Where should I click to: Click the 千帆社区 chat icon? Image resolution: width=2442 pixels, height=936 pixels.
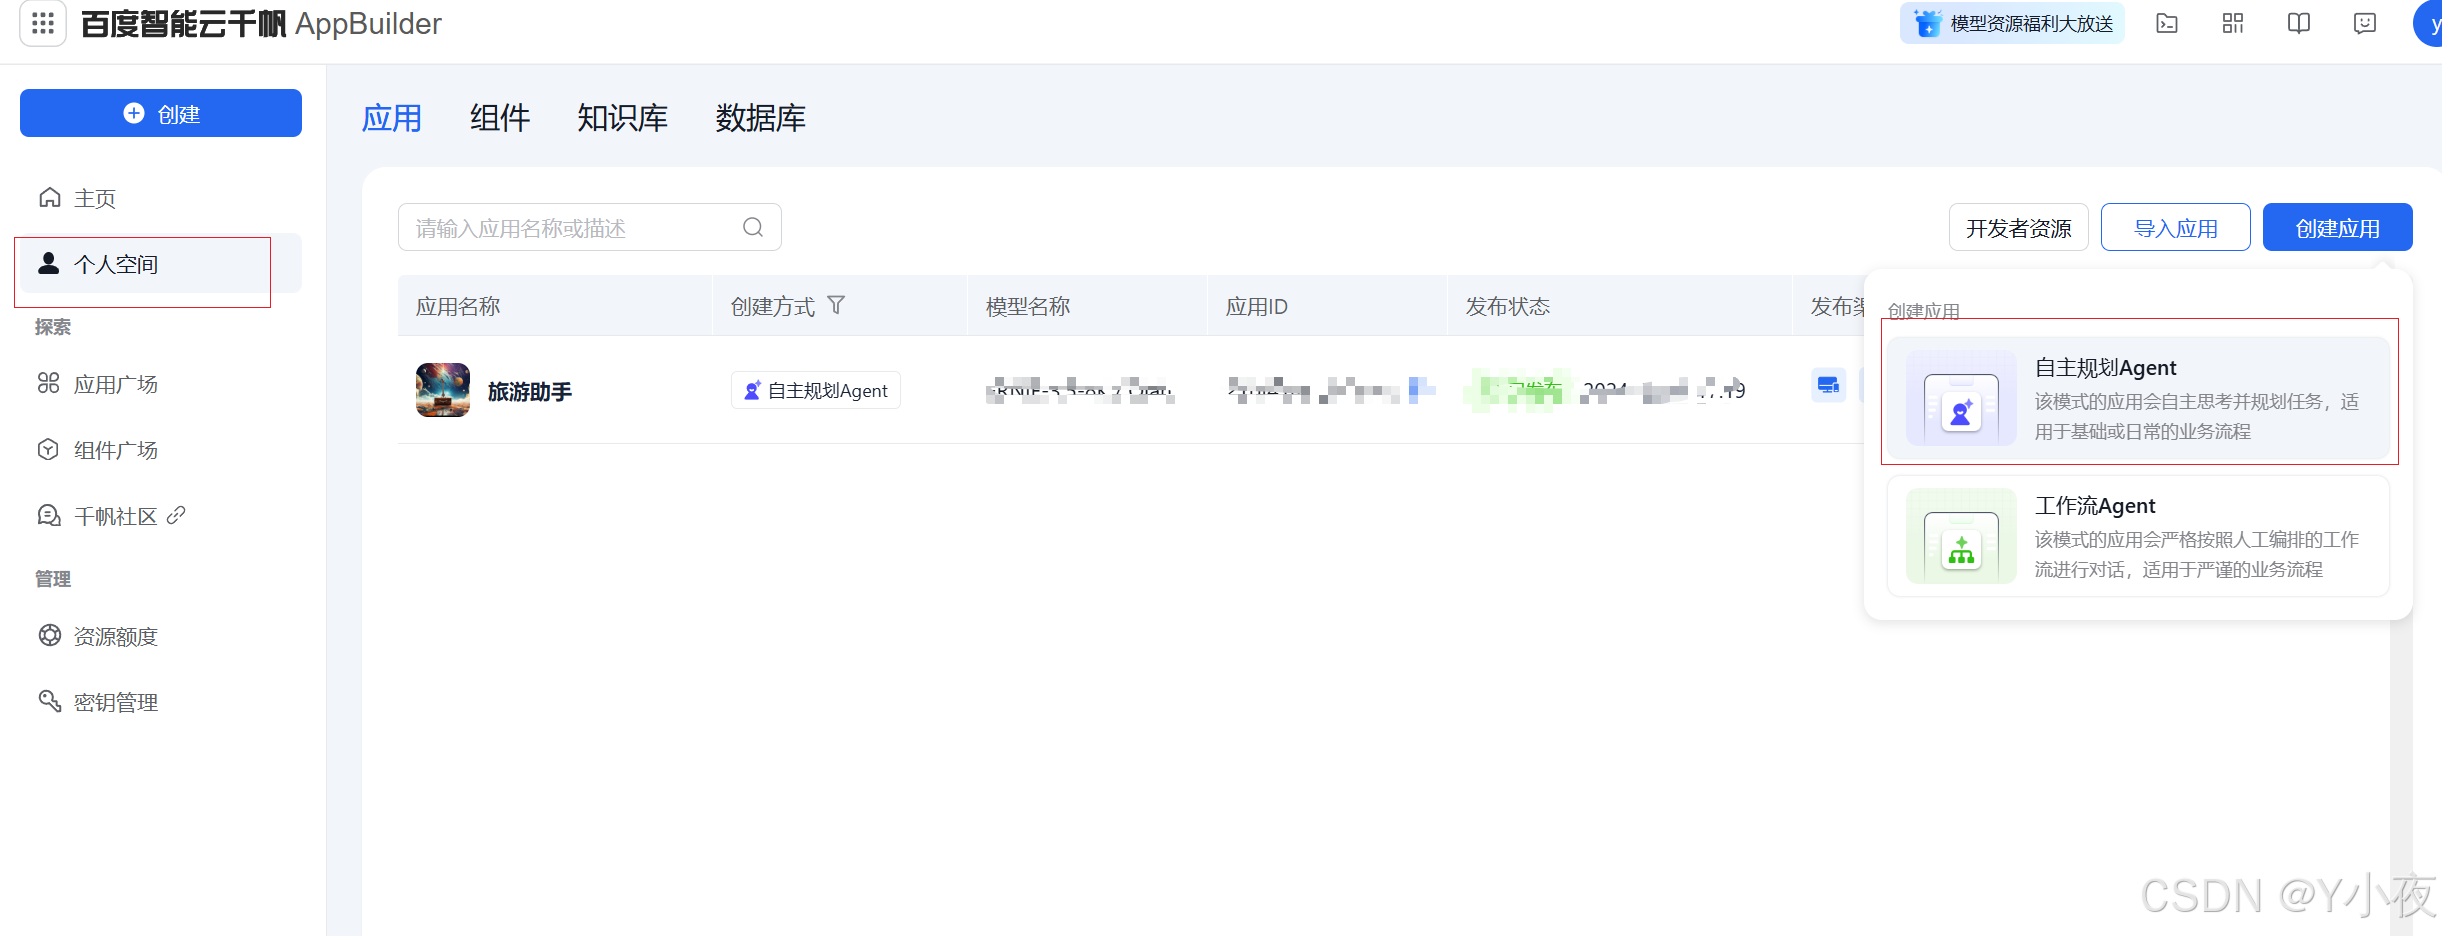click(x=49, y=515)
